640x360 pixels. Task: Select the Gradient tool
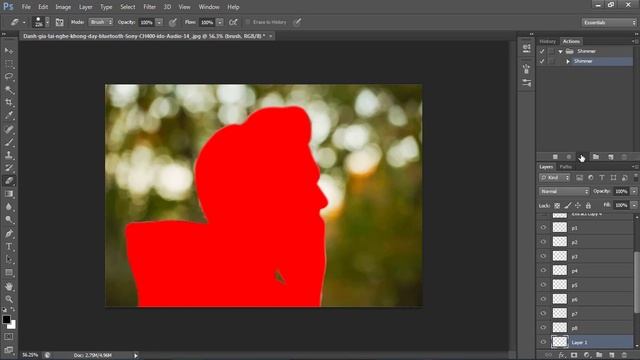tap(9, 194)
